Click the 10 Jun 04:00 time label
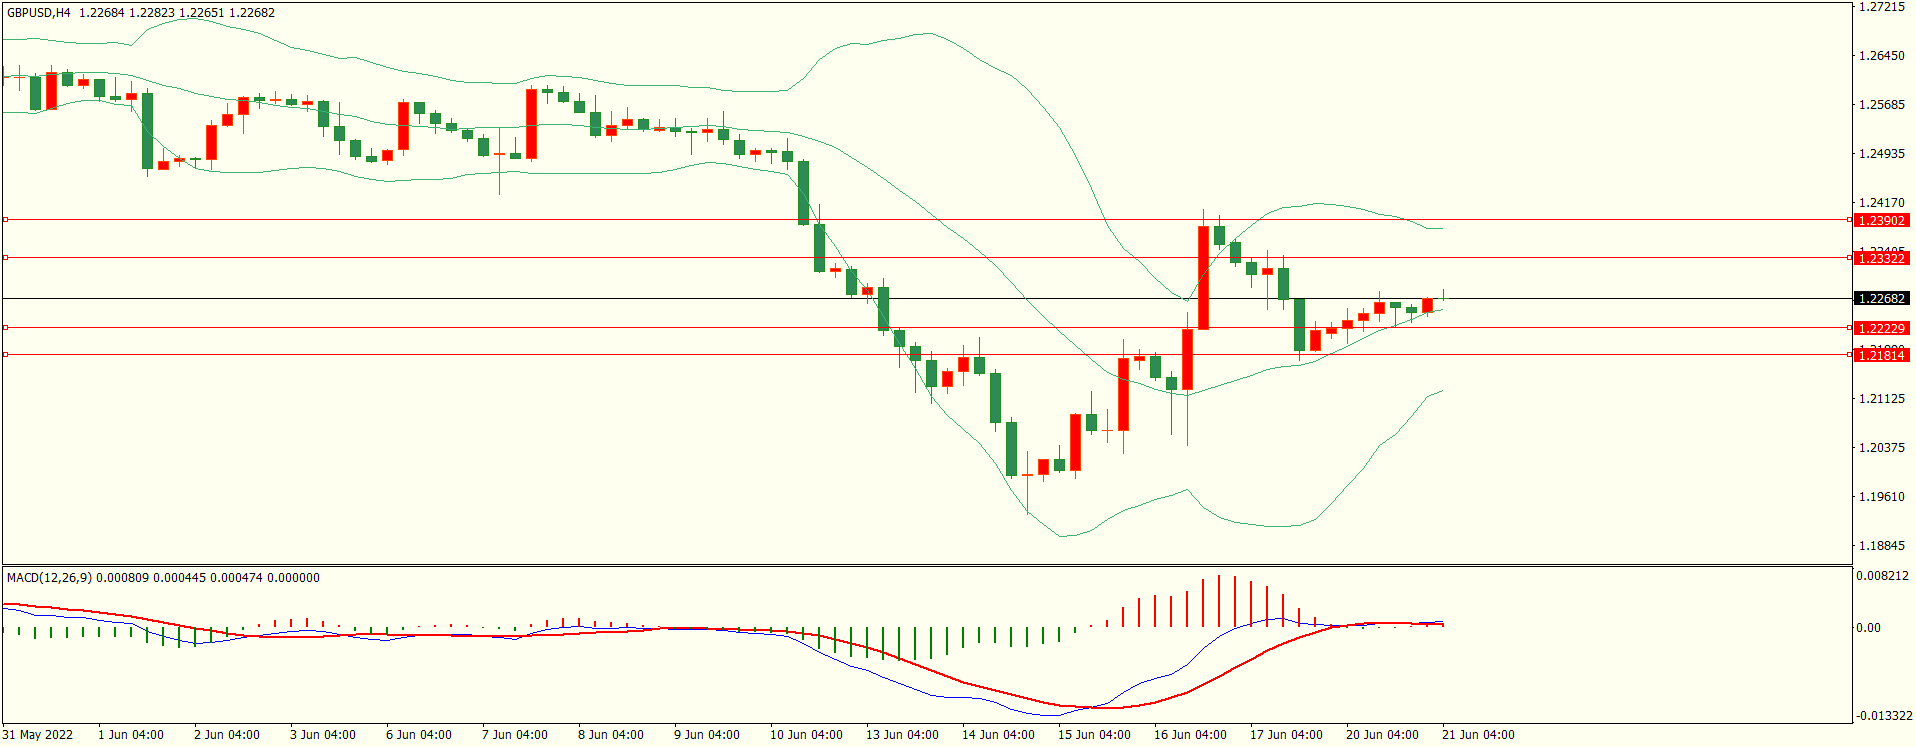The image size is (1916, 747). pyautogui.click(x=806, y=735)
